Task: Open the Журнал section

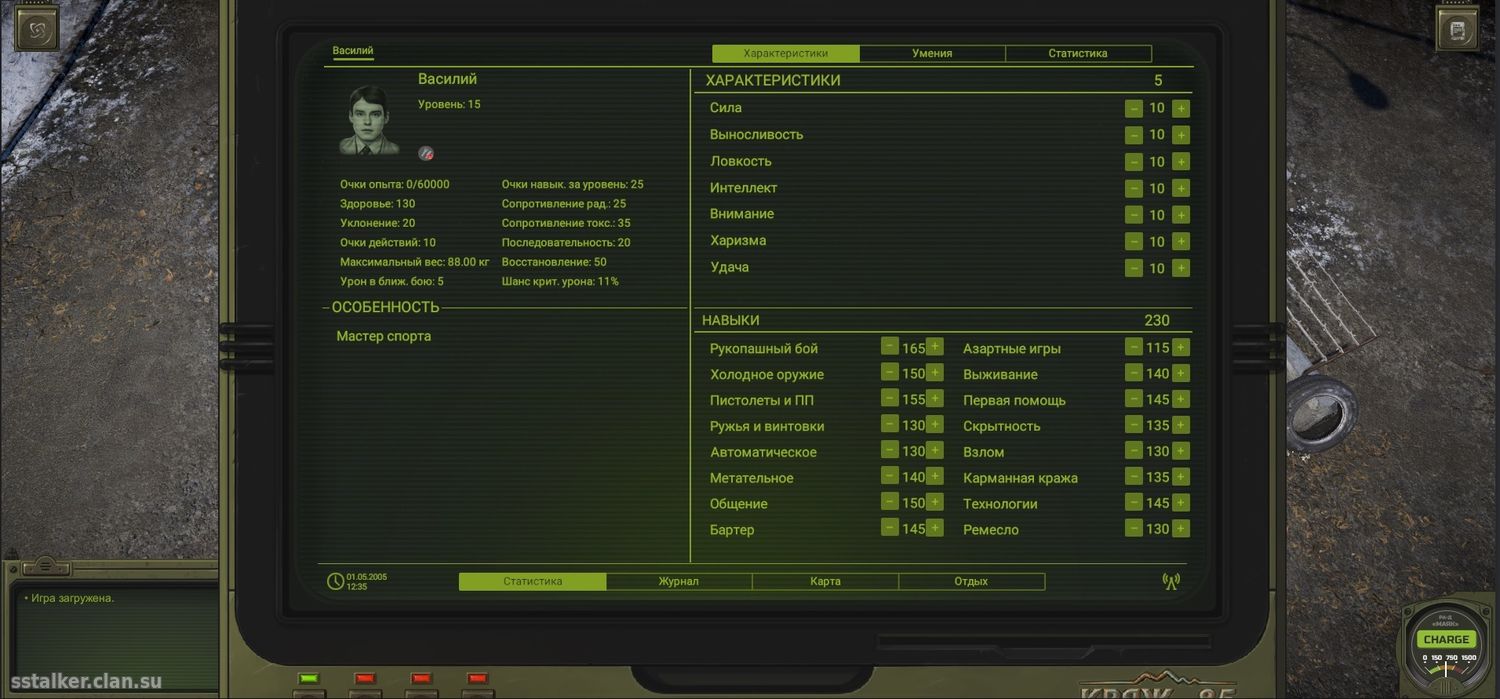Action: click(679, 582)
